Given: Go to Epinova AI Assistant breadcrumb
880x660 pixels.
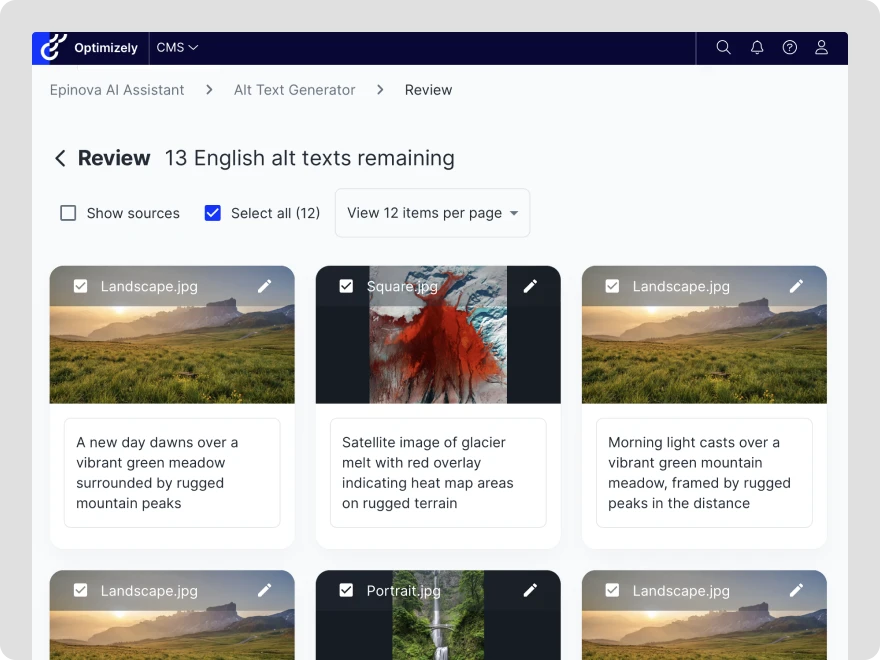Looking at the screenshot, I should (117, 90).
